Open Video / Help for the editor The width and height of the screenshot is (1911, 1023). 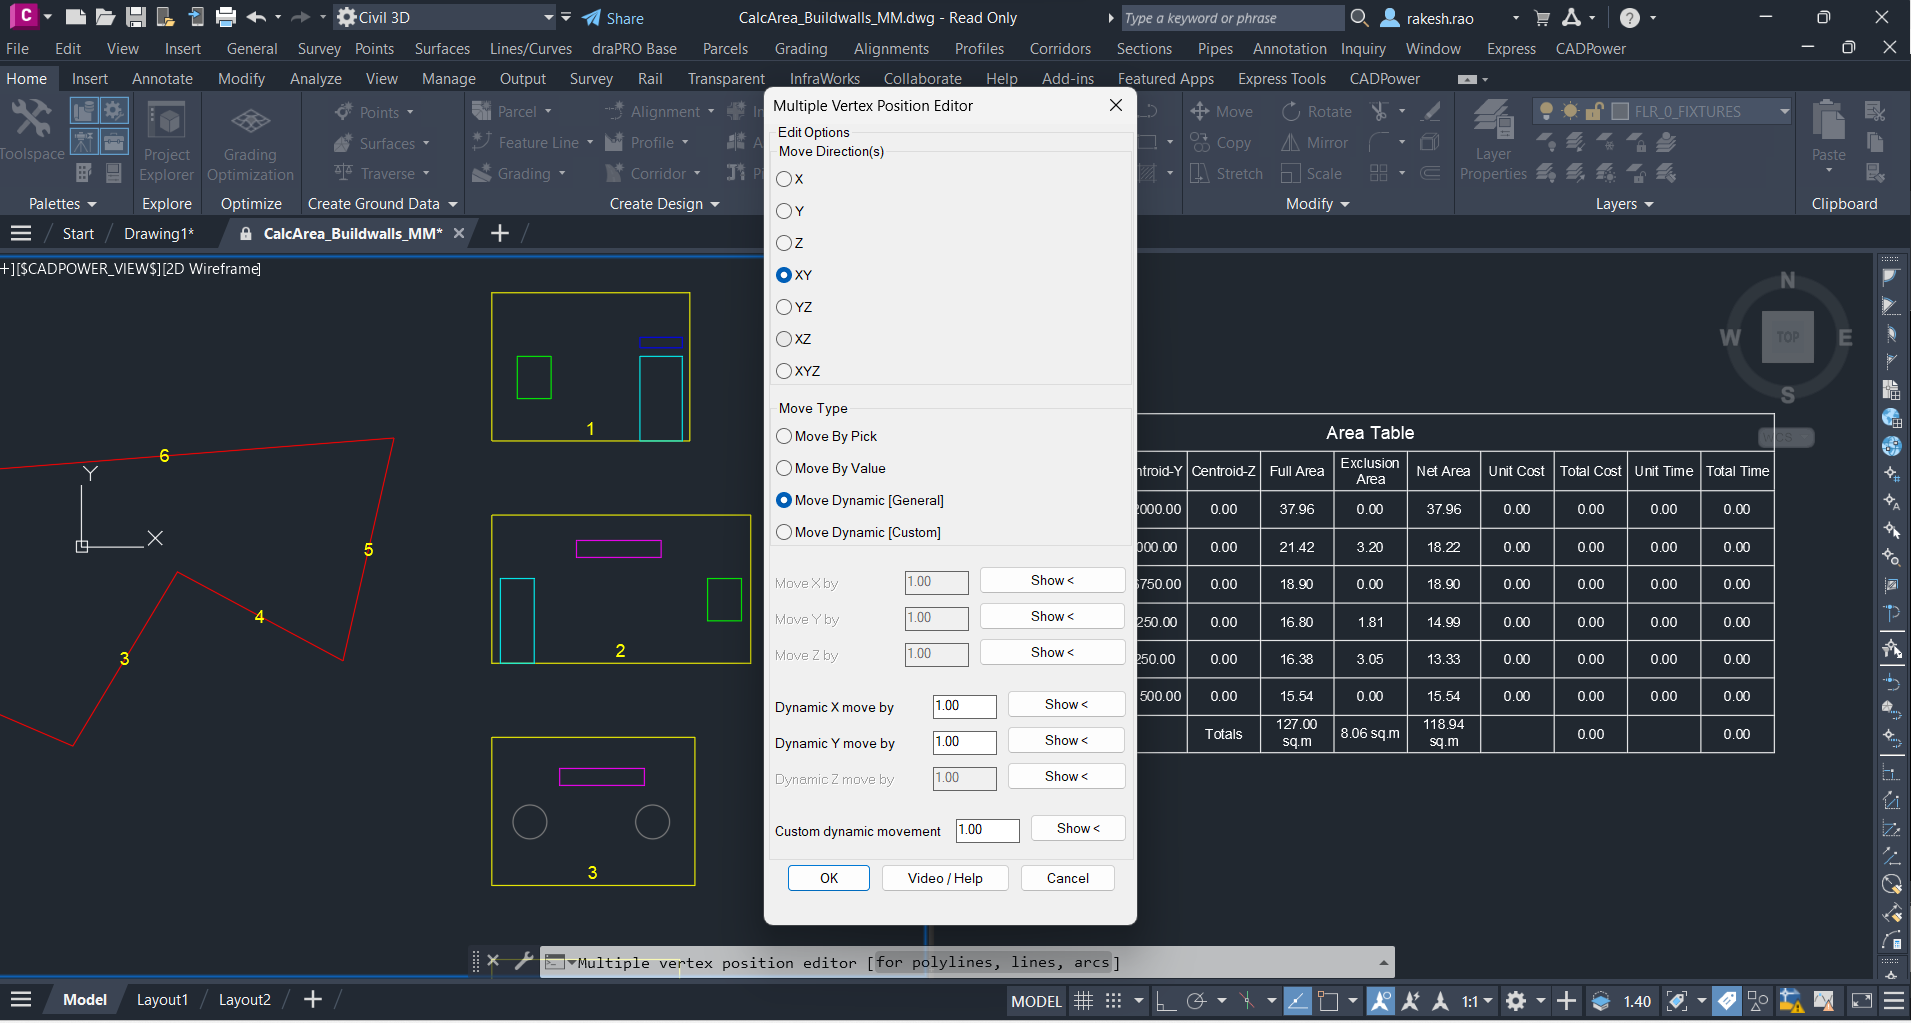pos(944,877)
